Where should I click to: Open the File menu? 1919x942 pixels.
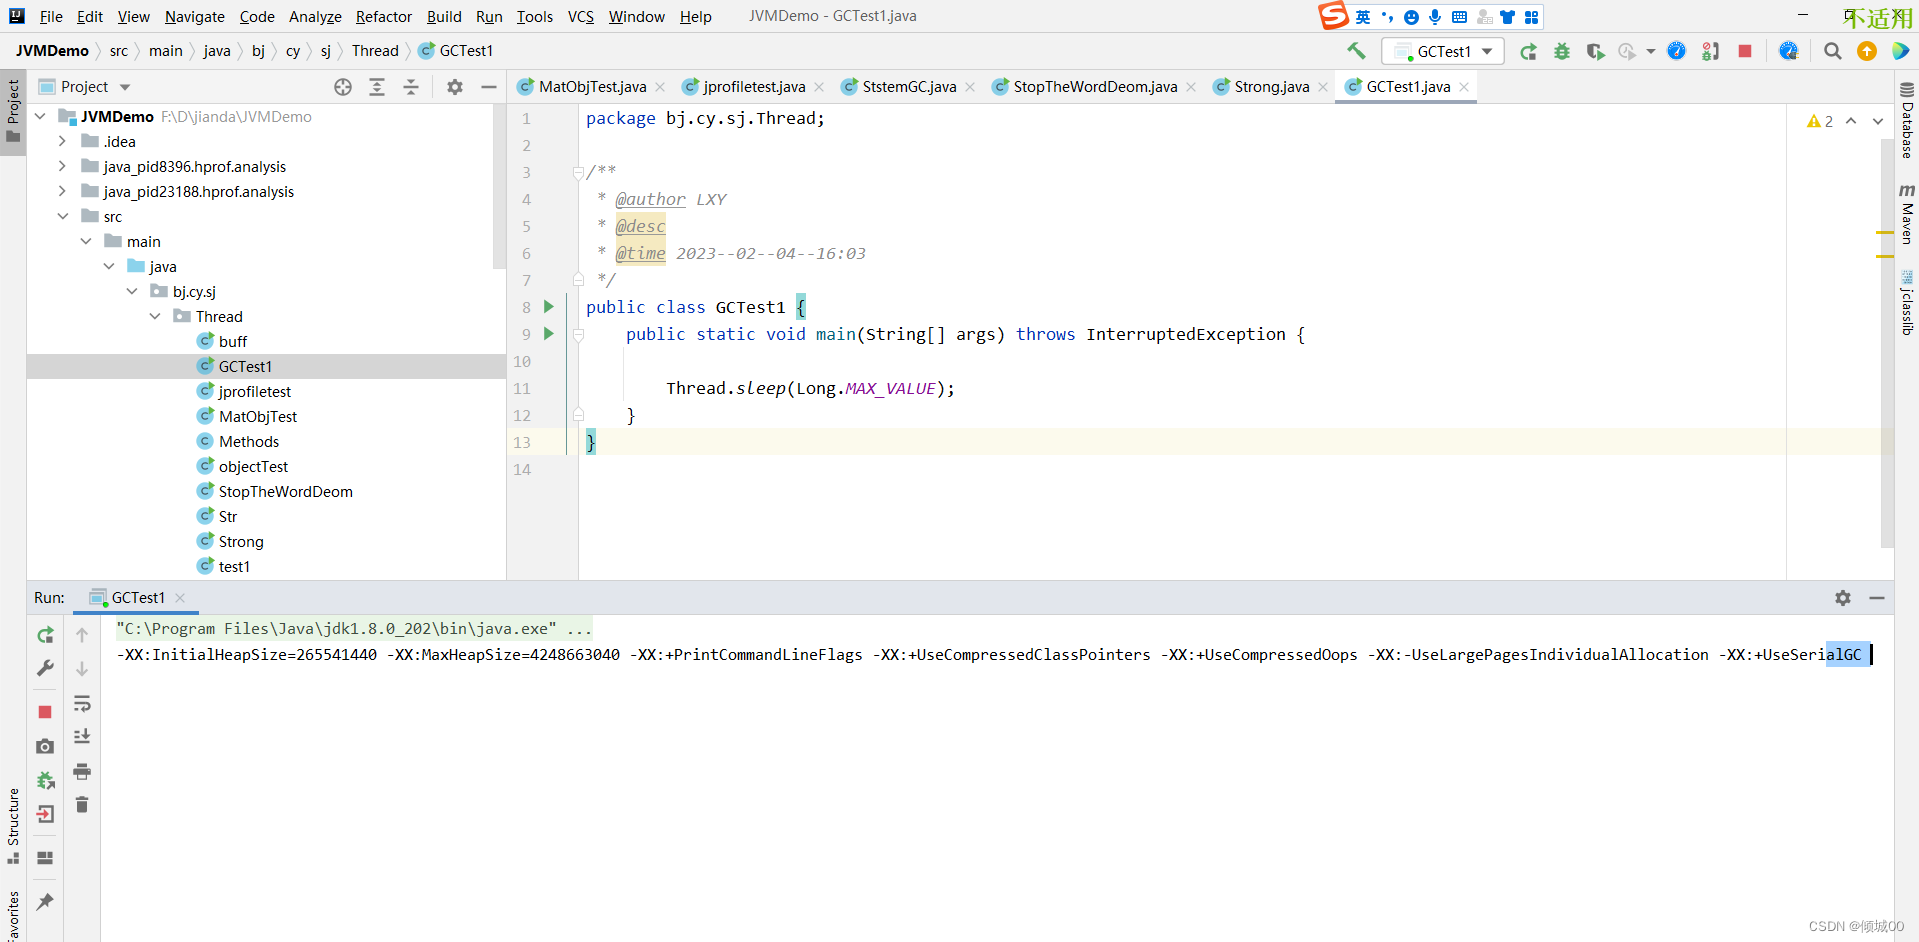tap(51, 16)
